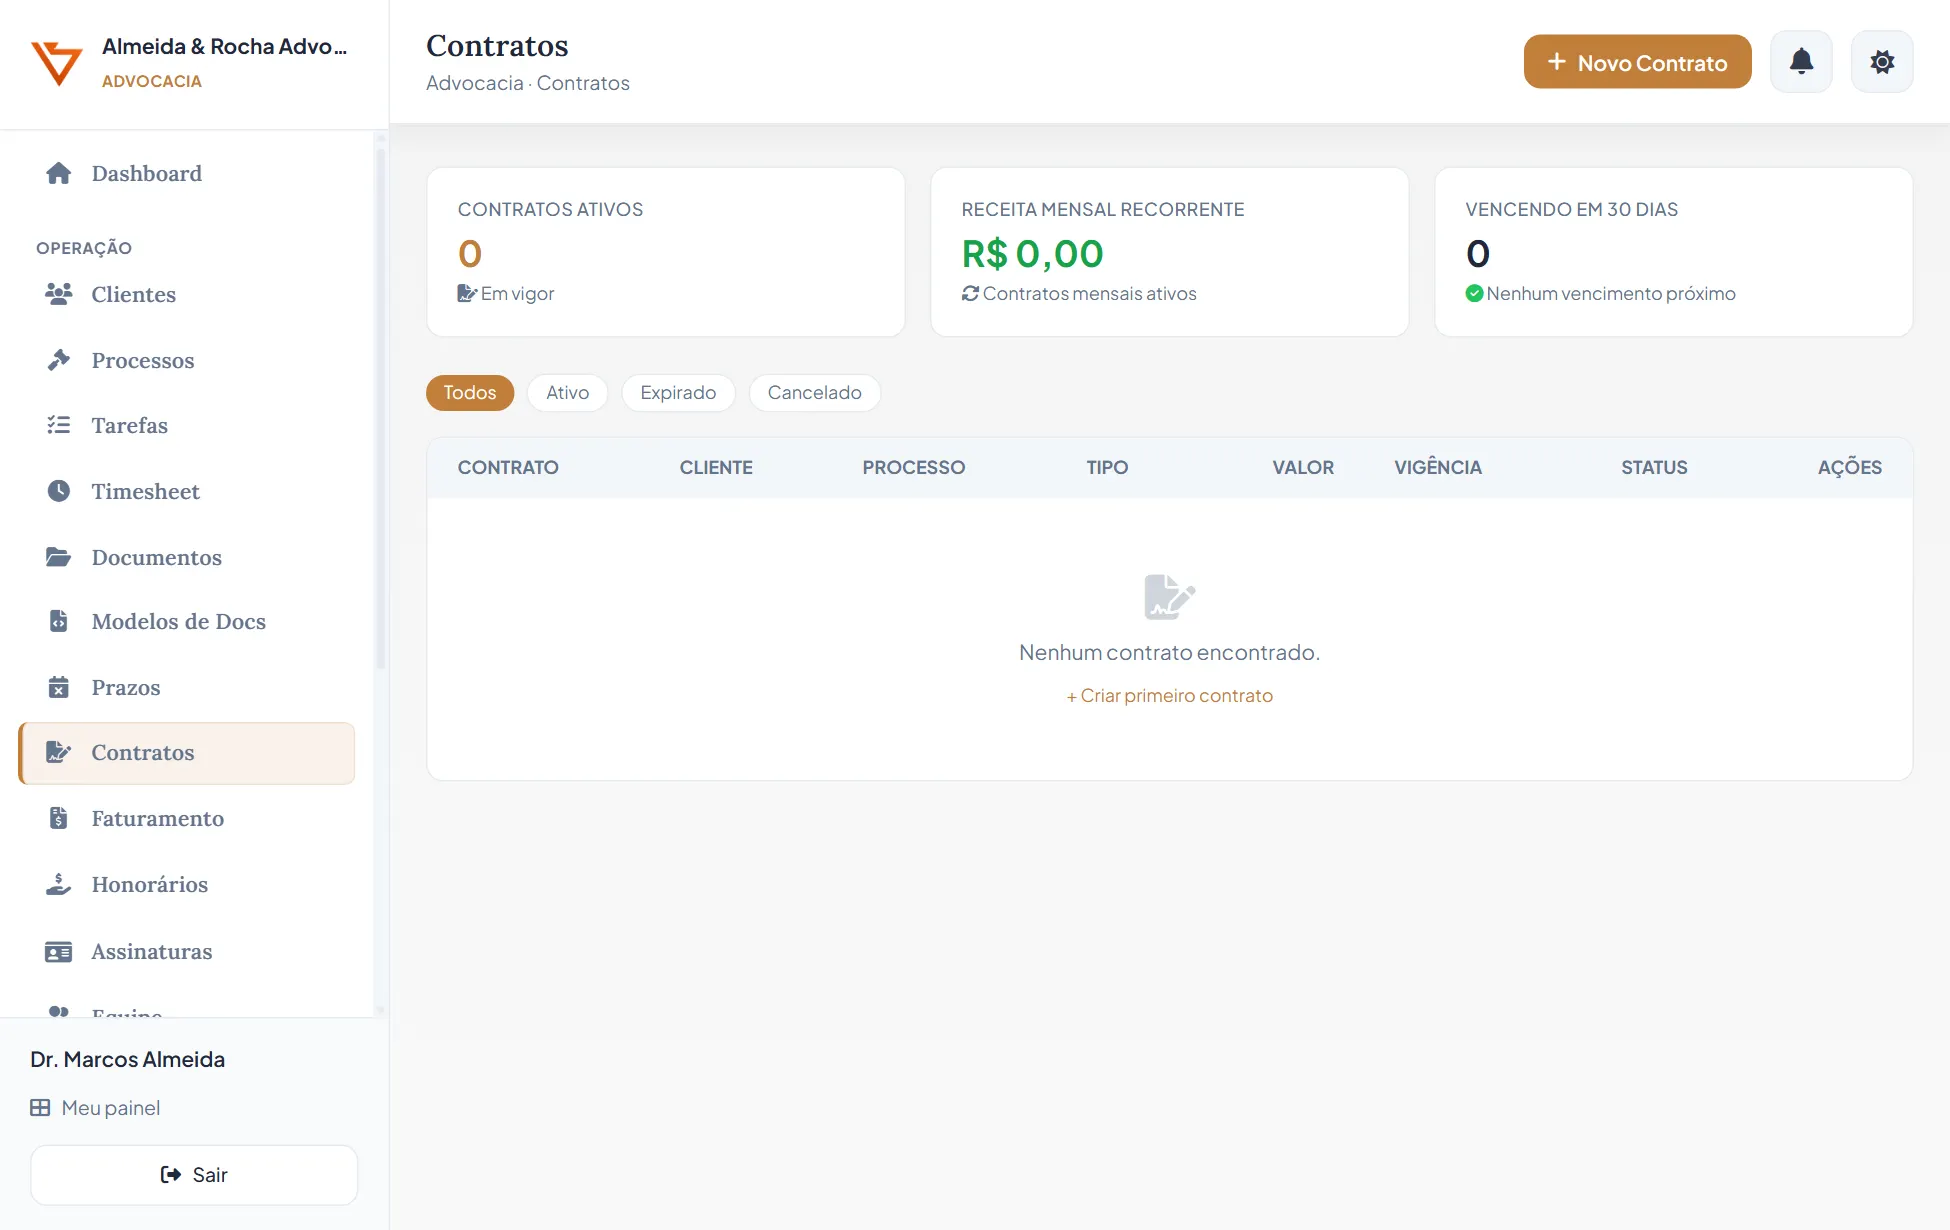Filter contracts by Ativo status
The width and height of the screenshot is (1950, 1230).
pos(567,393)
